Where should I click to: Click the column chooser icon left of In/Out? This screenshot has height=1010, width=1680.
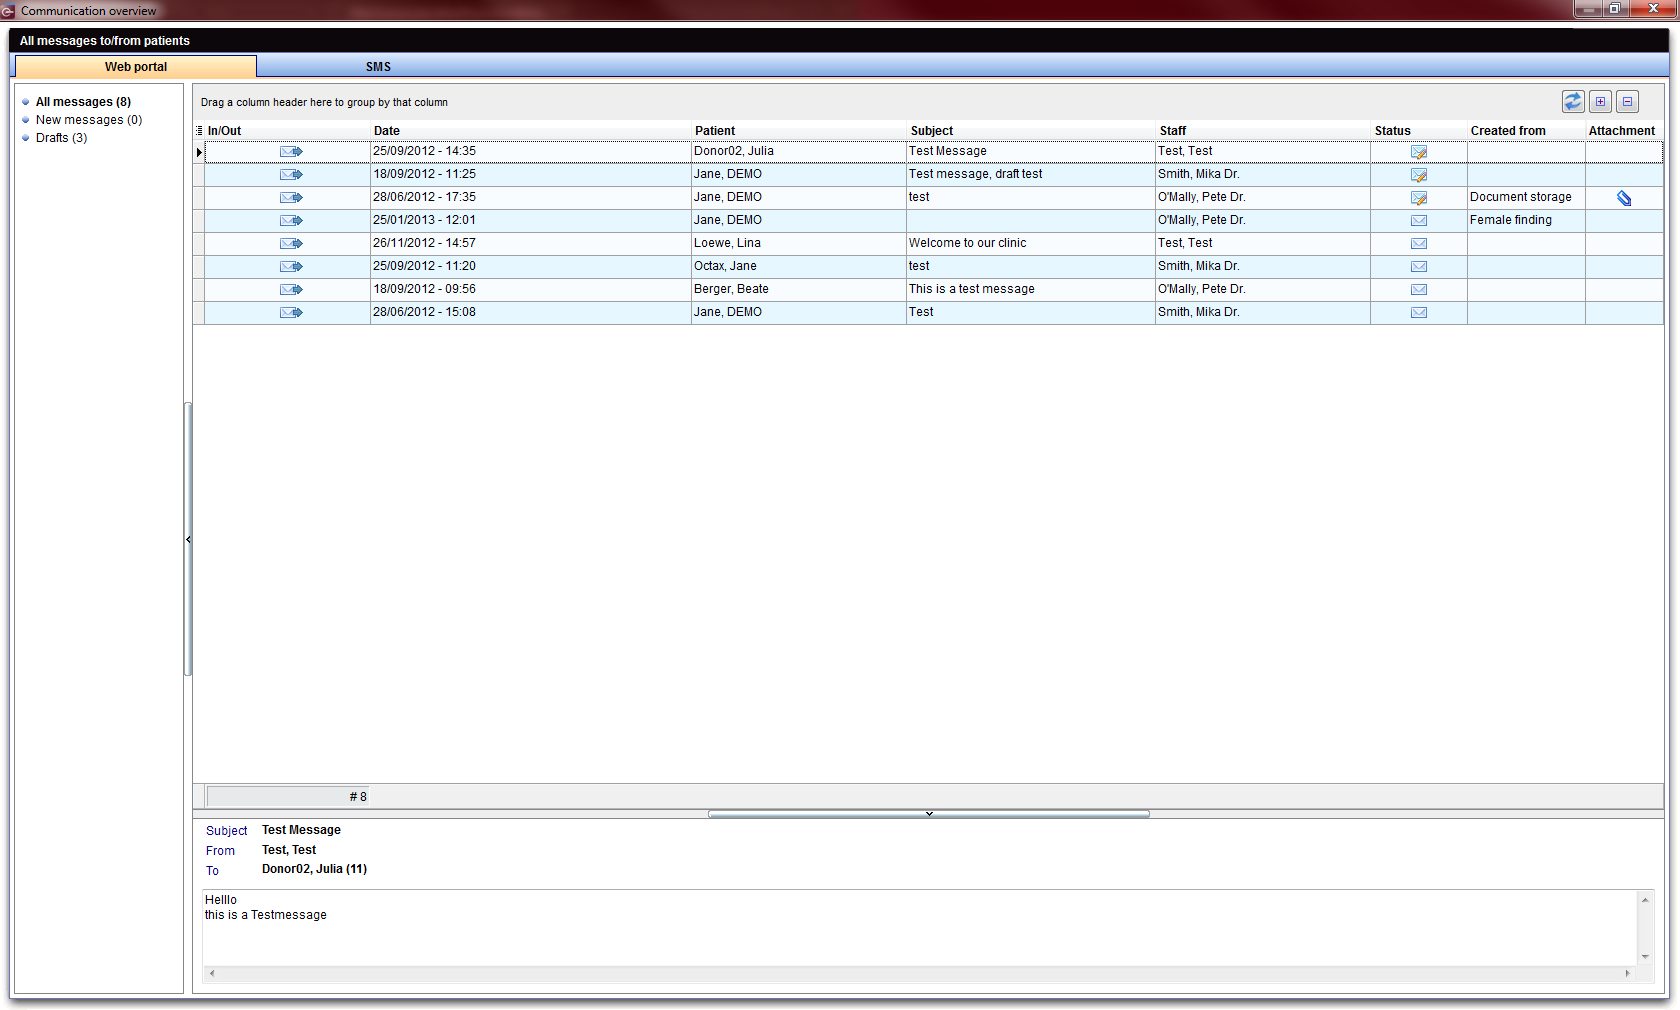click(199, 130)
